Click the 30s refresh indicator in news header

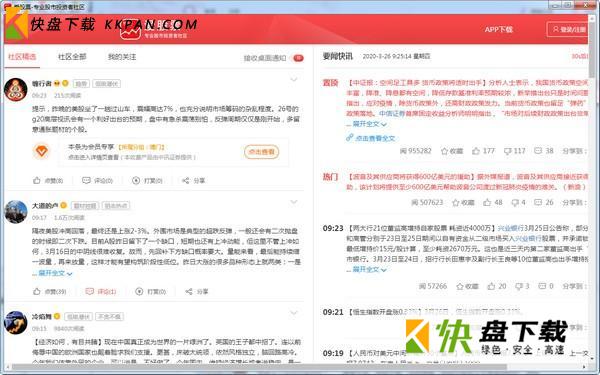pyautogui.click(x=579, y=56)
